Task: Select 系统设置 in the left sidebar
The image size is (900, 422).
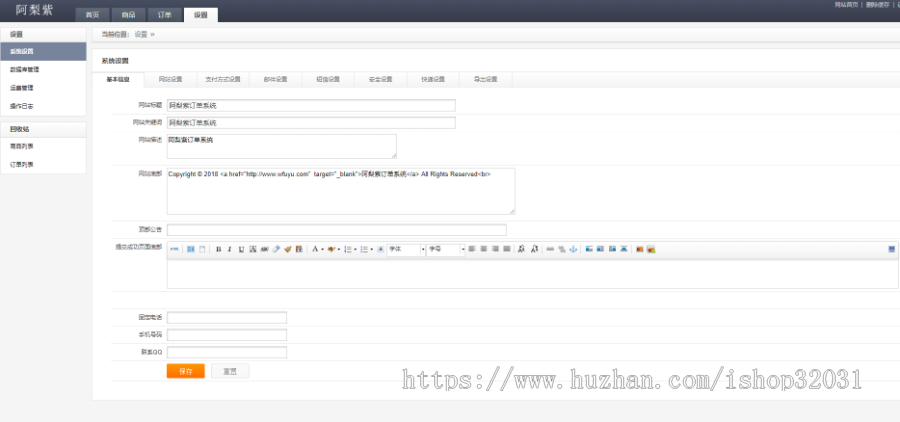Action: pyautogui.click(x=43, y=51)
